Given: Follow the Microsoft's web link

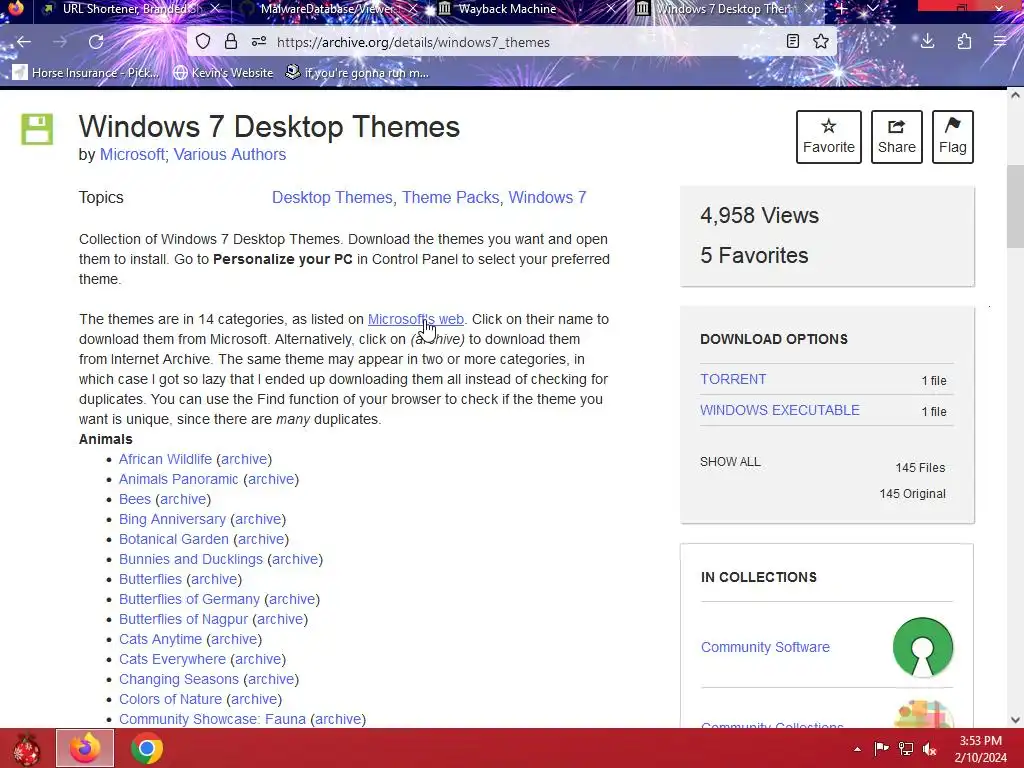Looking at the screenshot, I should click(x=415, y=319).
